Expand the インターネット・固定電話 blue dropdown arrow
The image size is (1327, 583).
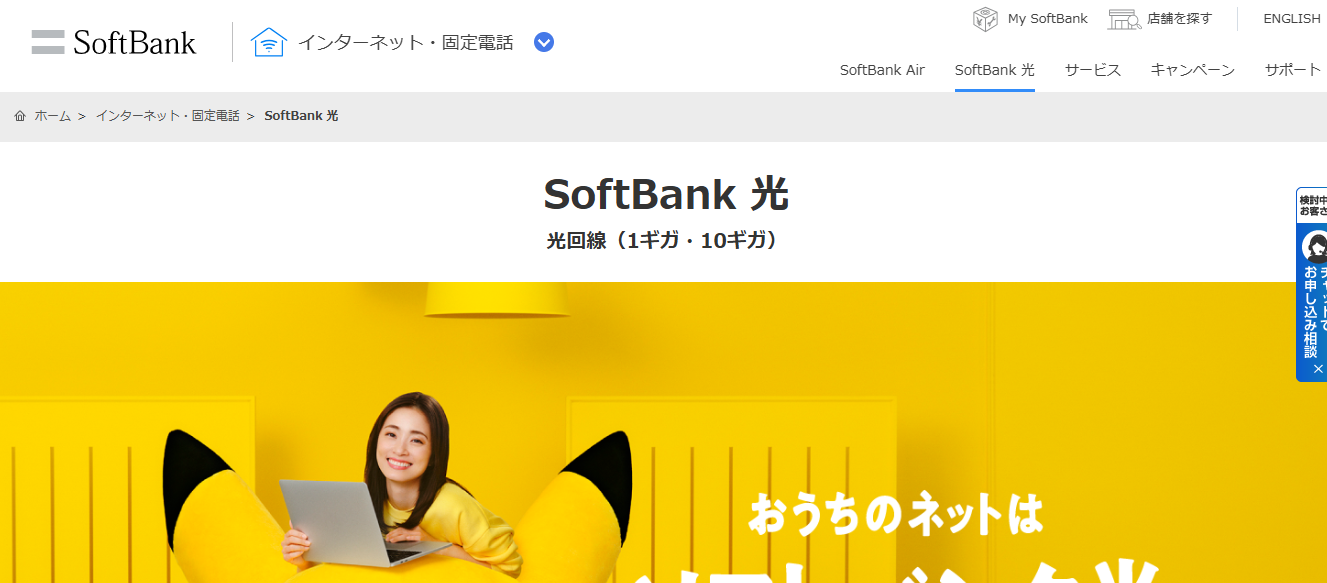(544, 42)
